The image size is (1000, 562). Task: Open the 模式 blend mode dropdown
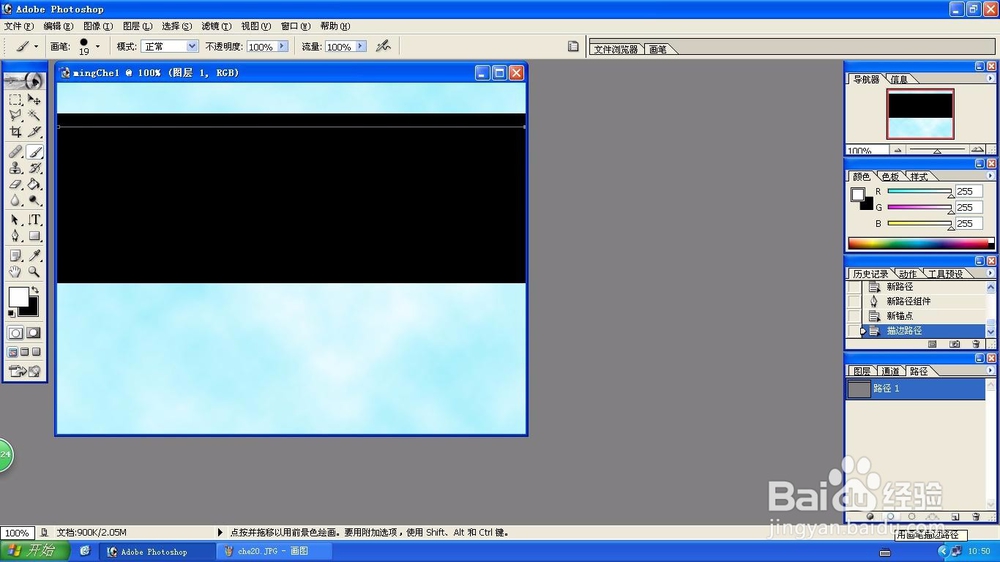(191, 47)
